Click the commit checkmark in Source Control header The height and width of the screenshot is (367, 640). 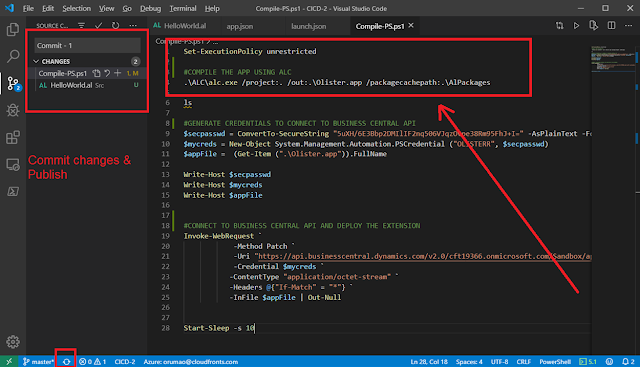[x=98, y=25]
